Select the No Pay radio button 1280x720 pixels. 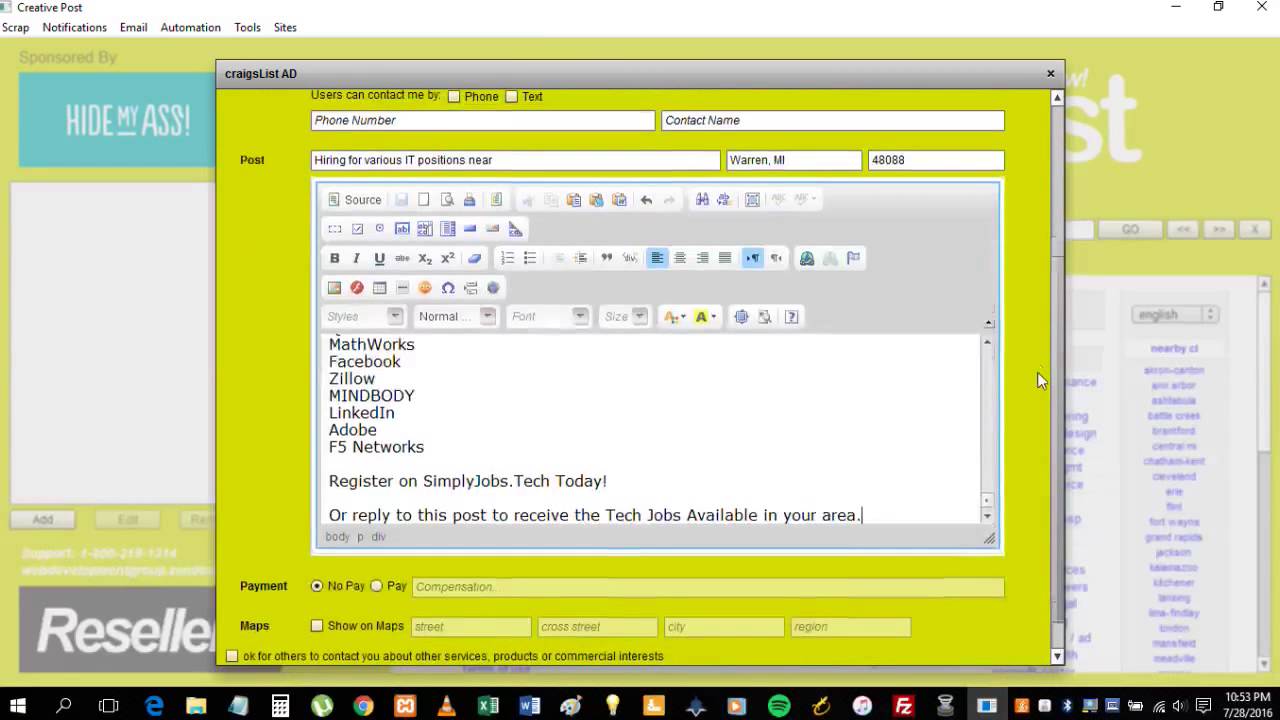317,586
